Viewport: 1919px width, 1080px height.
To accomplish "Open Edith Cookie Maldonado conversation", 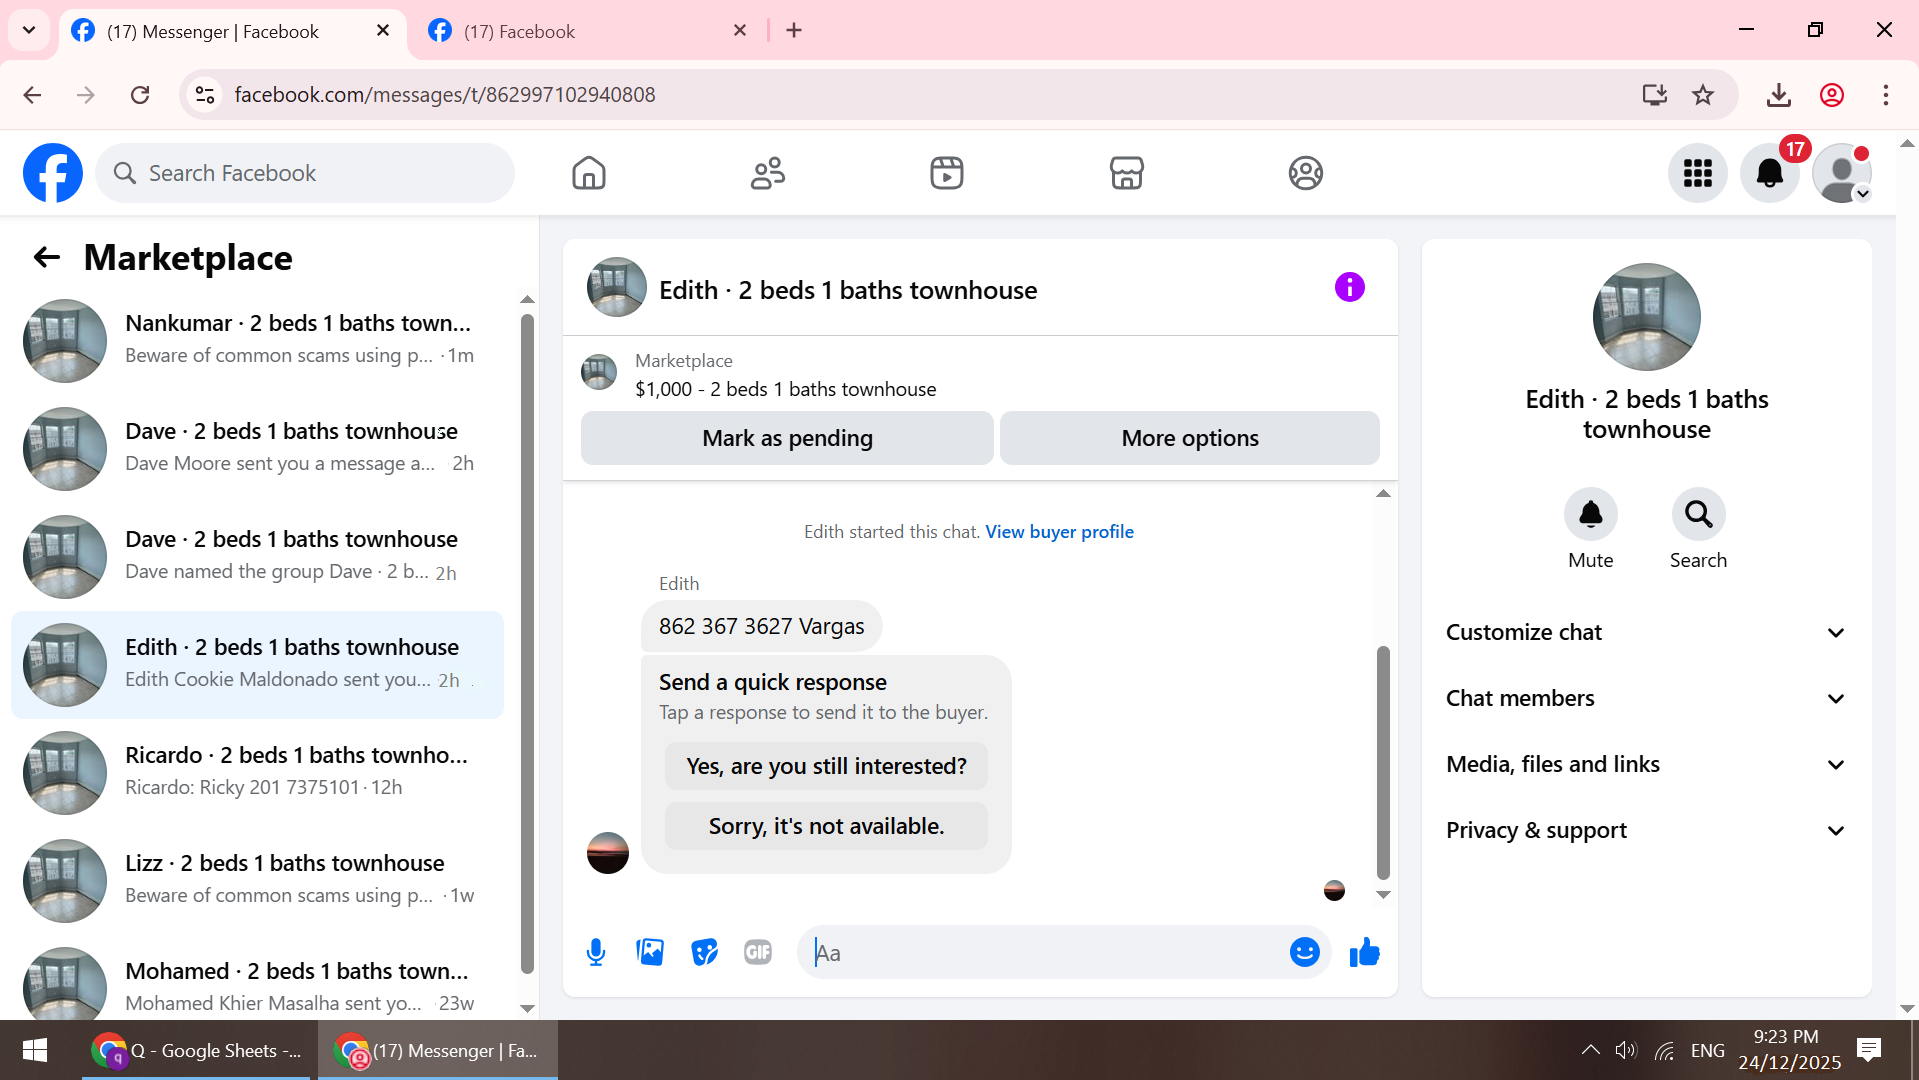I will (258, 664).
